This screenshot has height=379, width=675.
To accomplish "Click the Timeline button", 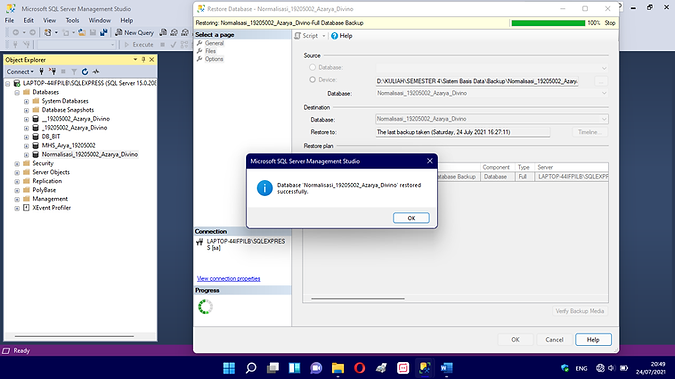I will click(590, 132).
